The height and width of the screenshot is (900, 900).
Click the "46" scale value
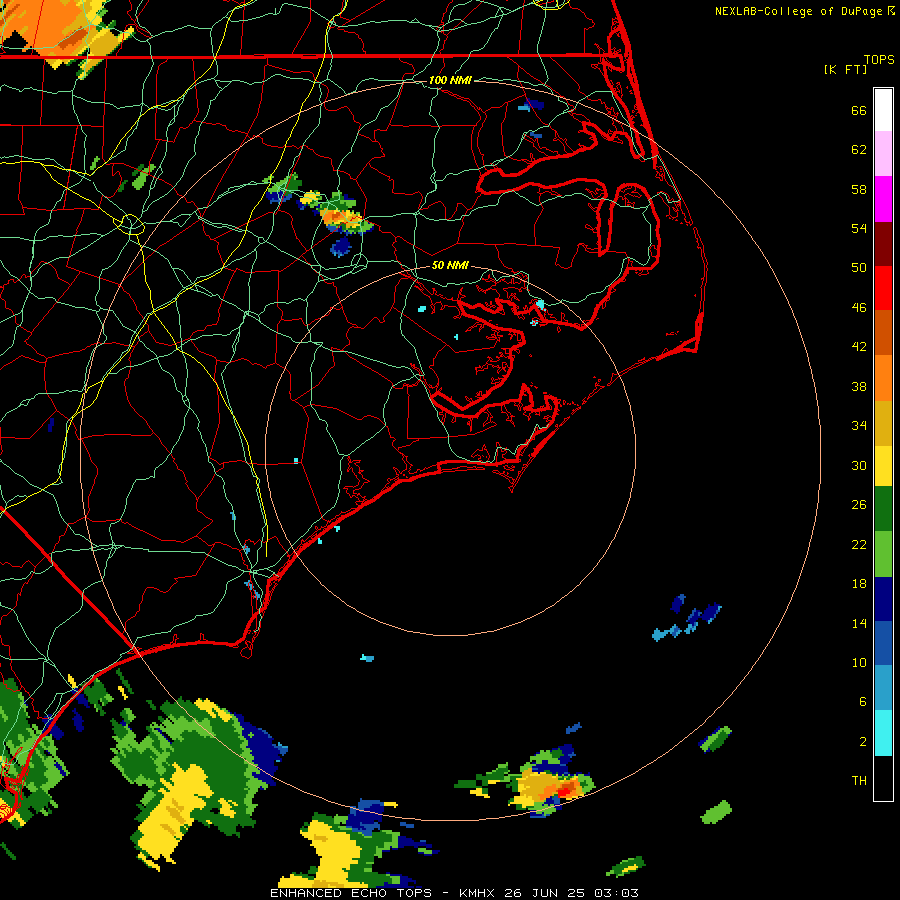pyautogui.click(x=859, y=308)
